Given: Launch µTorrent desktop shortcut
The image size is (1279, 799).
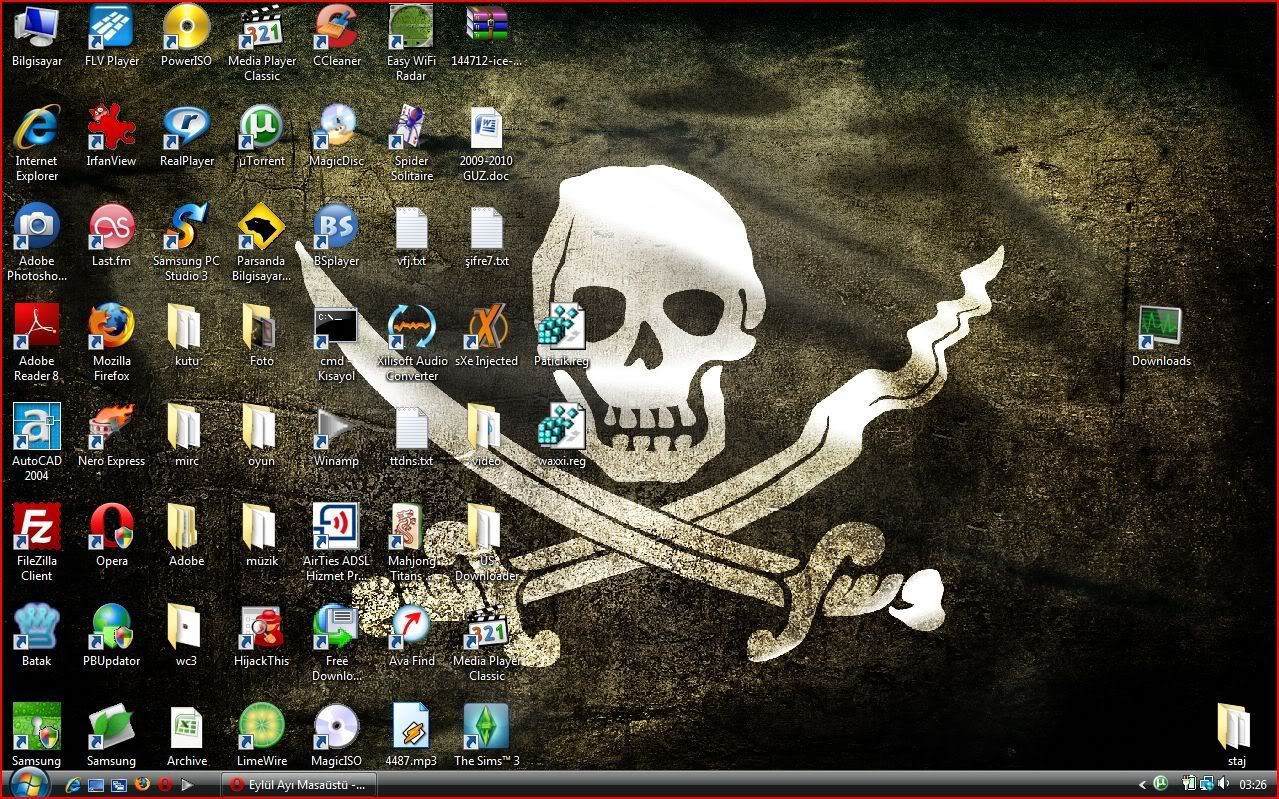Looking at the screenshot, I should [262, 136].
